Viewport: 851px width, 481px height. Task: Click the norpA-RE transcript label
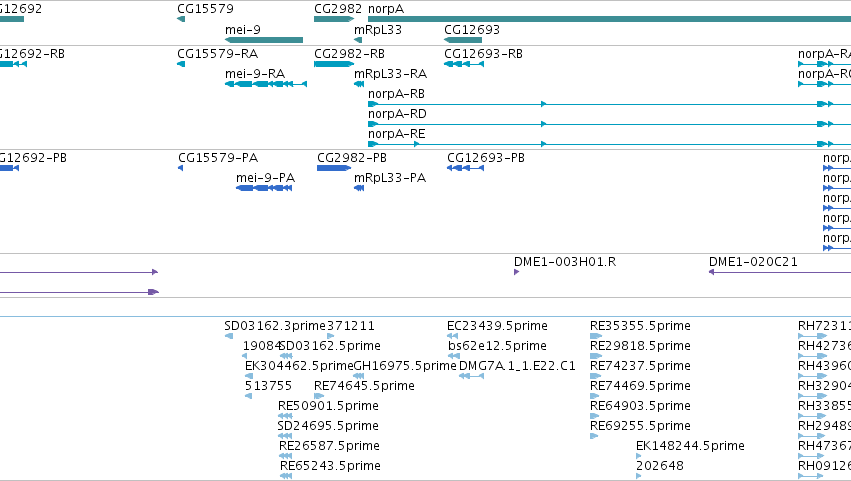click(x=397, y=134)
